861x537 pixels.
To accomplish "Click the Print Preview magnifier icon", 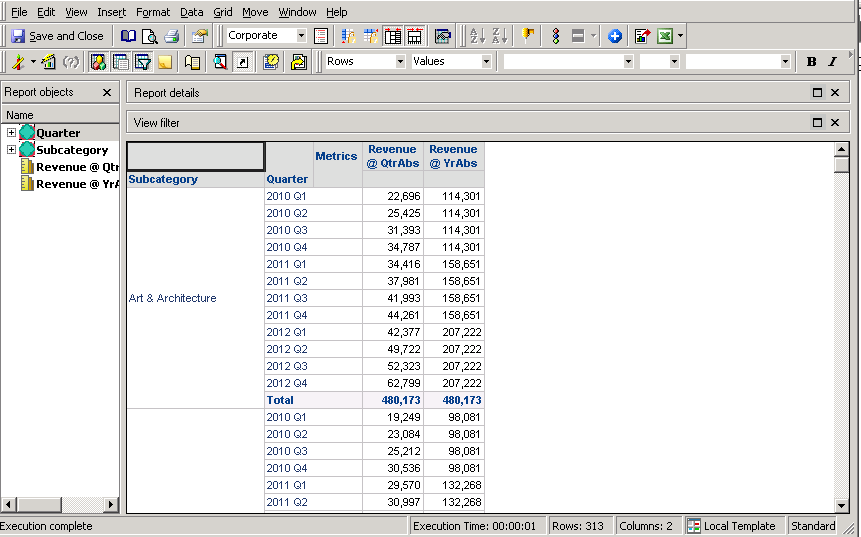I will pyautogui.click(x=149, y=36).
